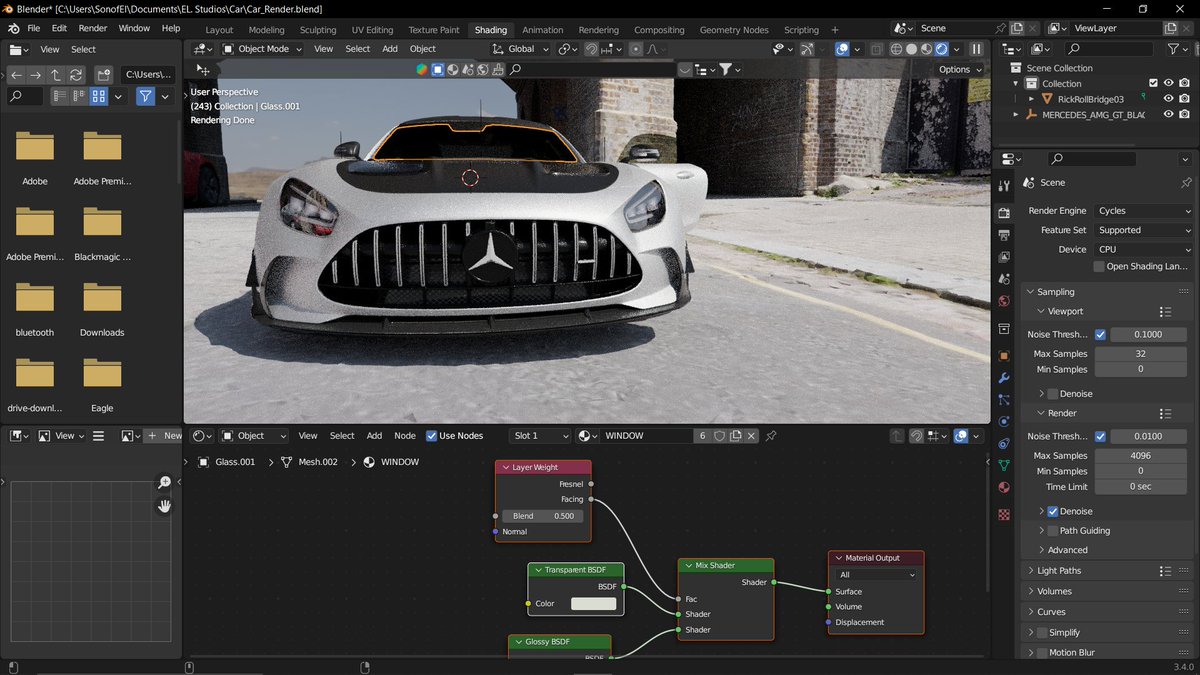Open Slot 1 material slot dropdown
Screen dimensions: 1200x675
click(x=540, y=436)
